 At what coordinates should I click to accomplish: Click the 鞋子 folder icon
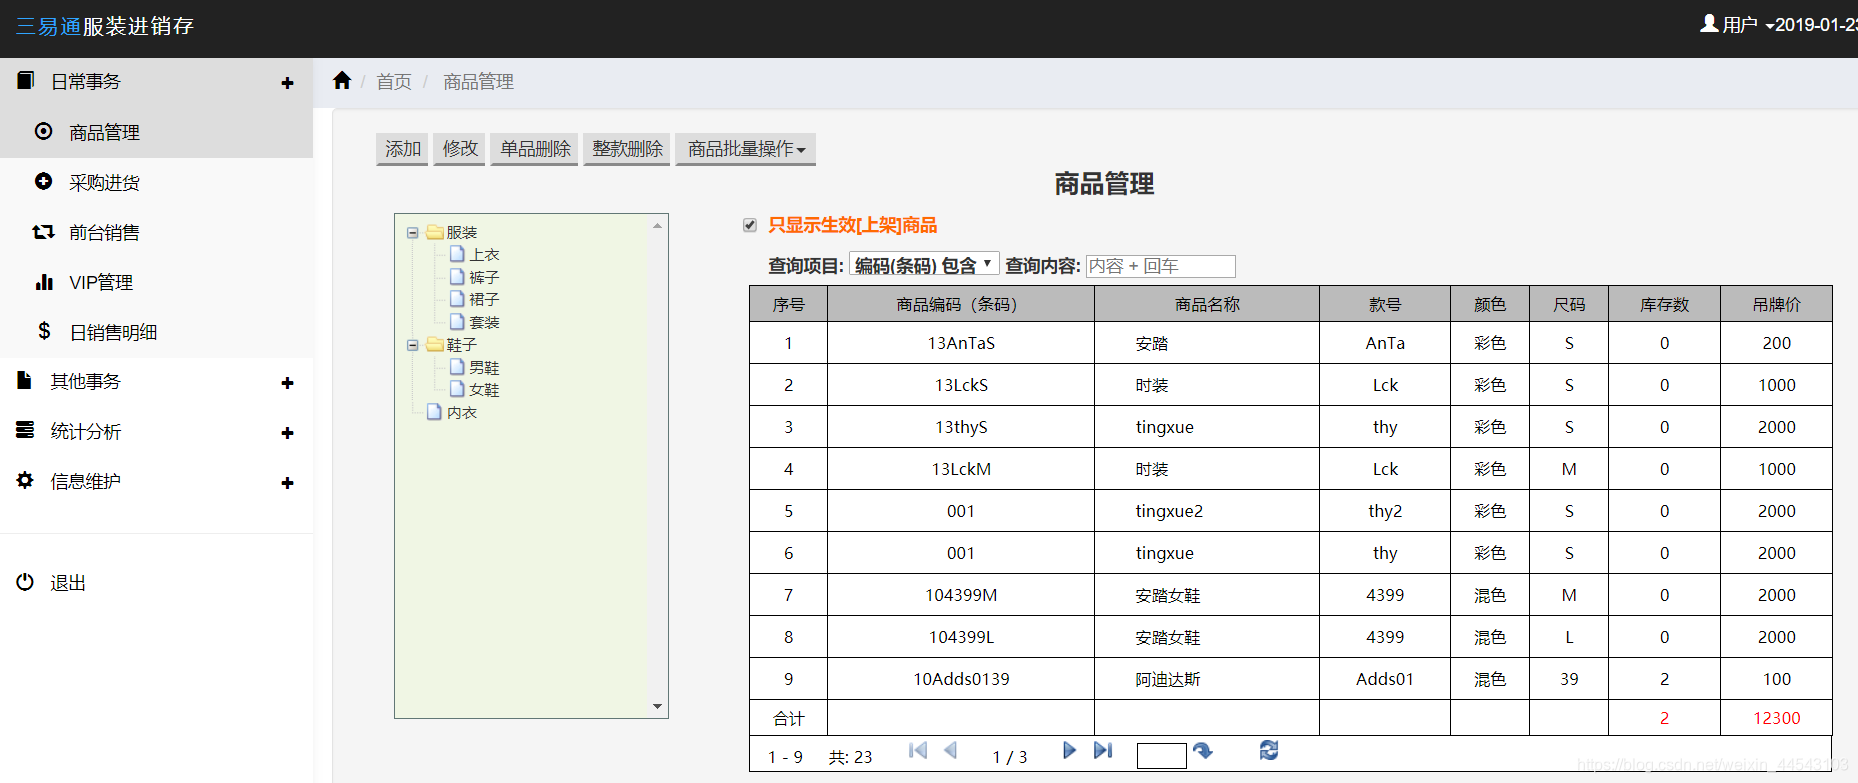[434, 344]
